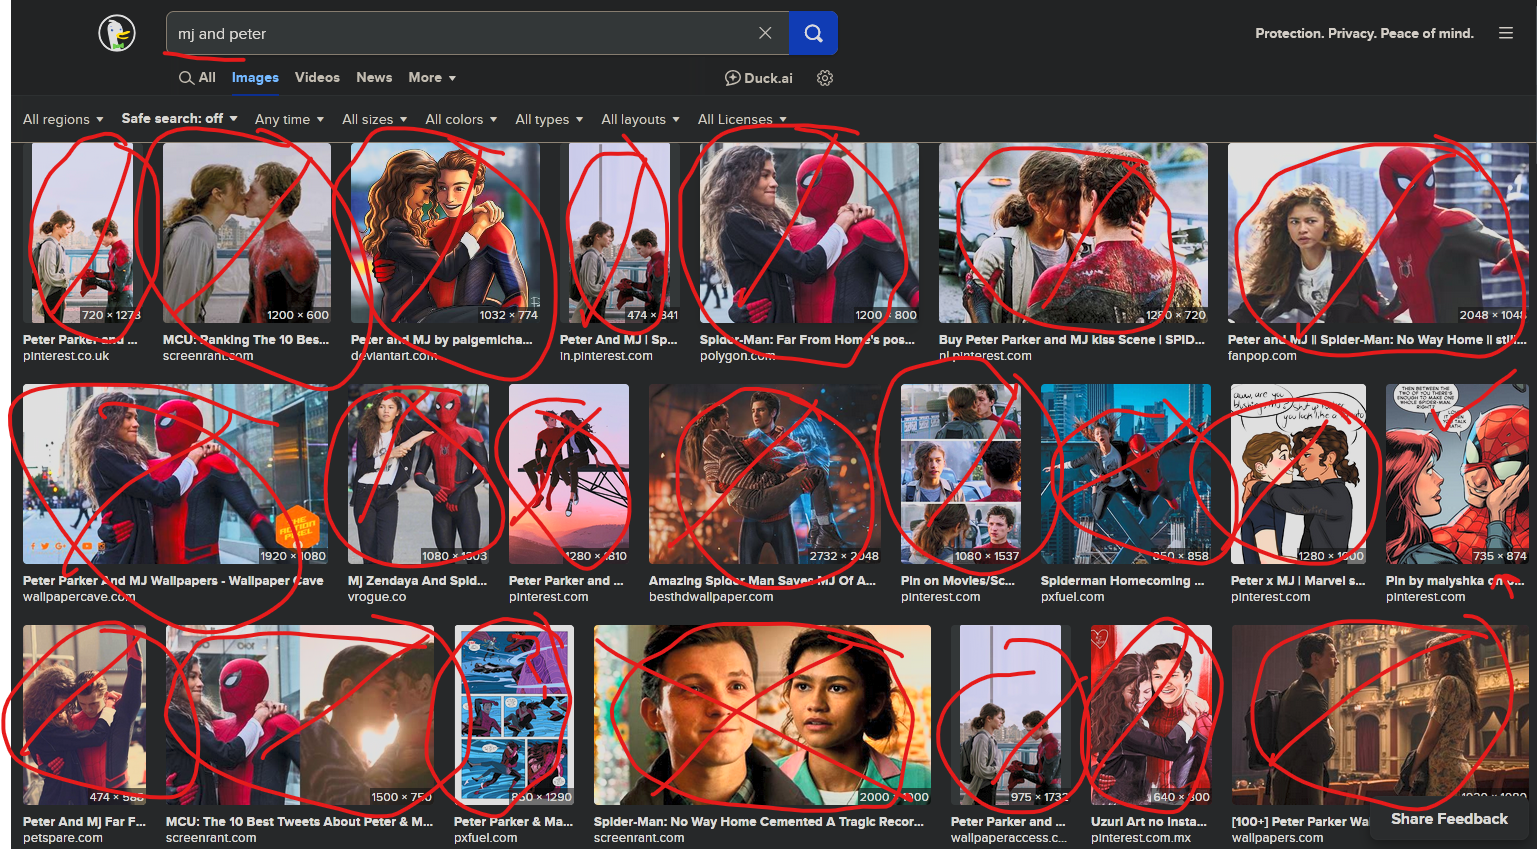
Task: Open the Safe search: off dropdown
Action: pyautogui.click(x=180, y=118)
